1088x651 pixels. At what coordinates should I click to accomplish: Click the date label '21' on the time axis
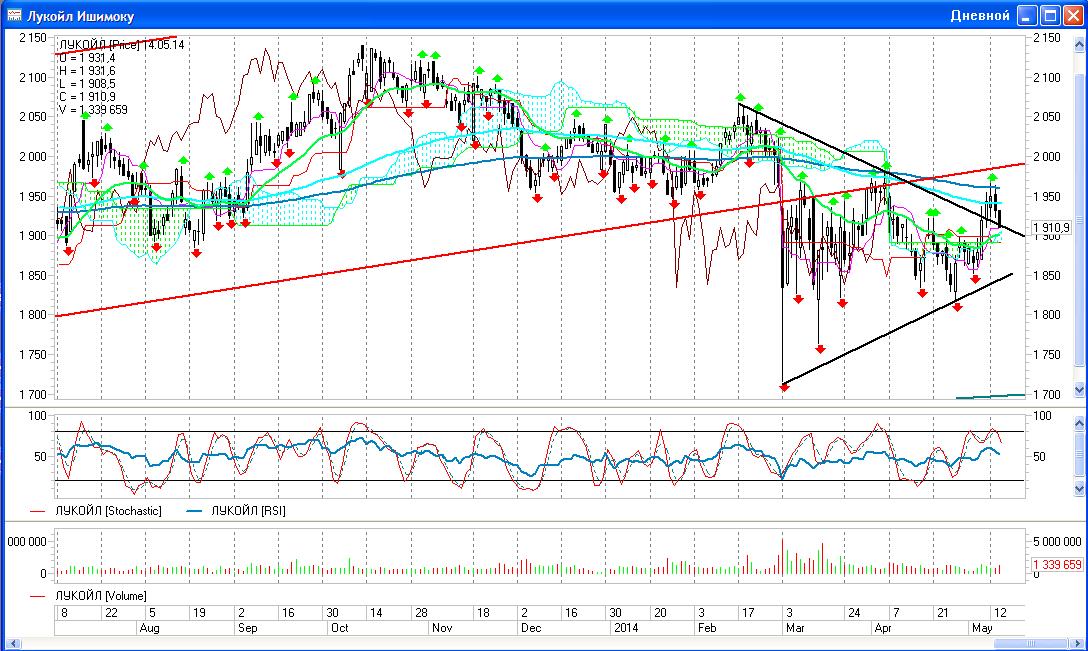[x=942, y=613]
